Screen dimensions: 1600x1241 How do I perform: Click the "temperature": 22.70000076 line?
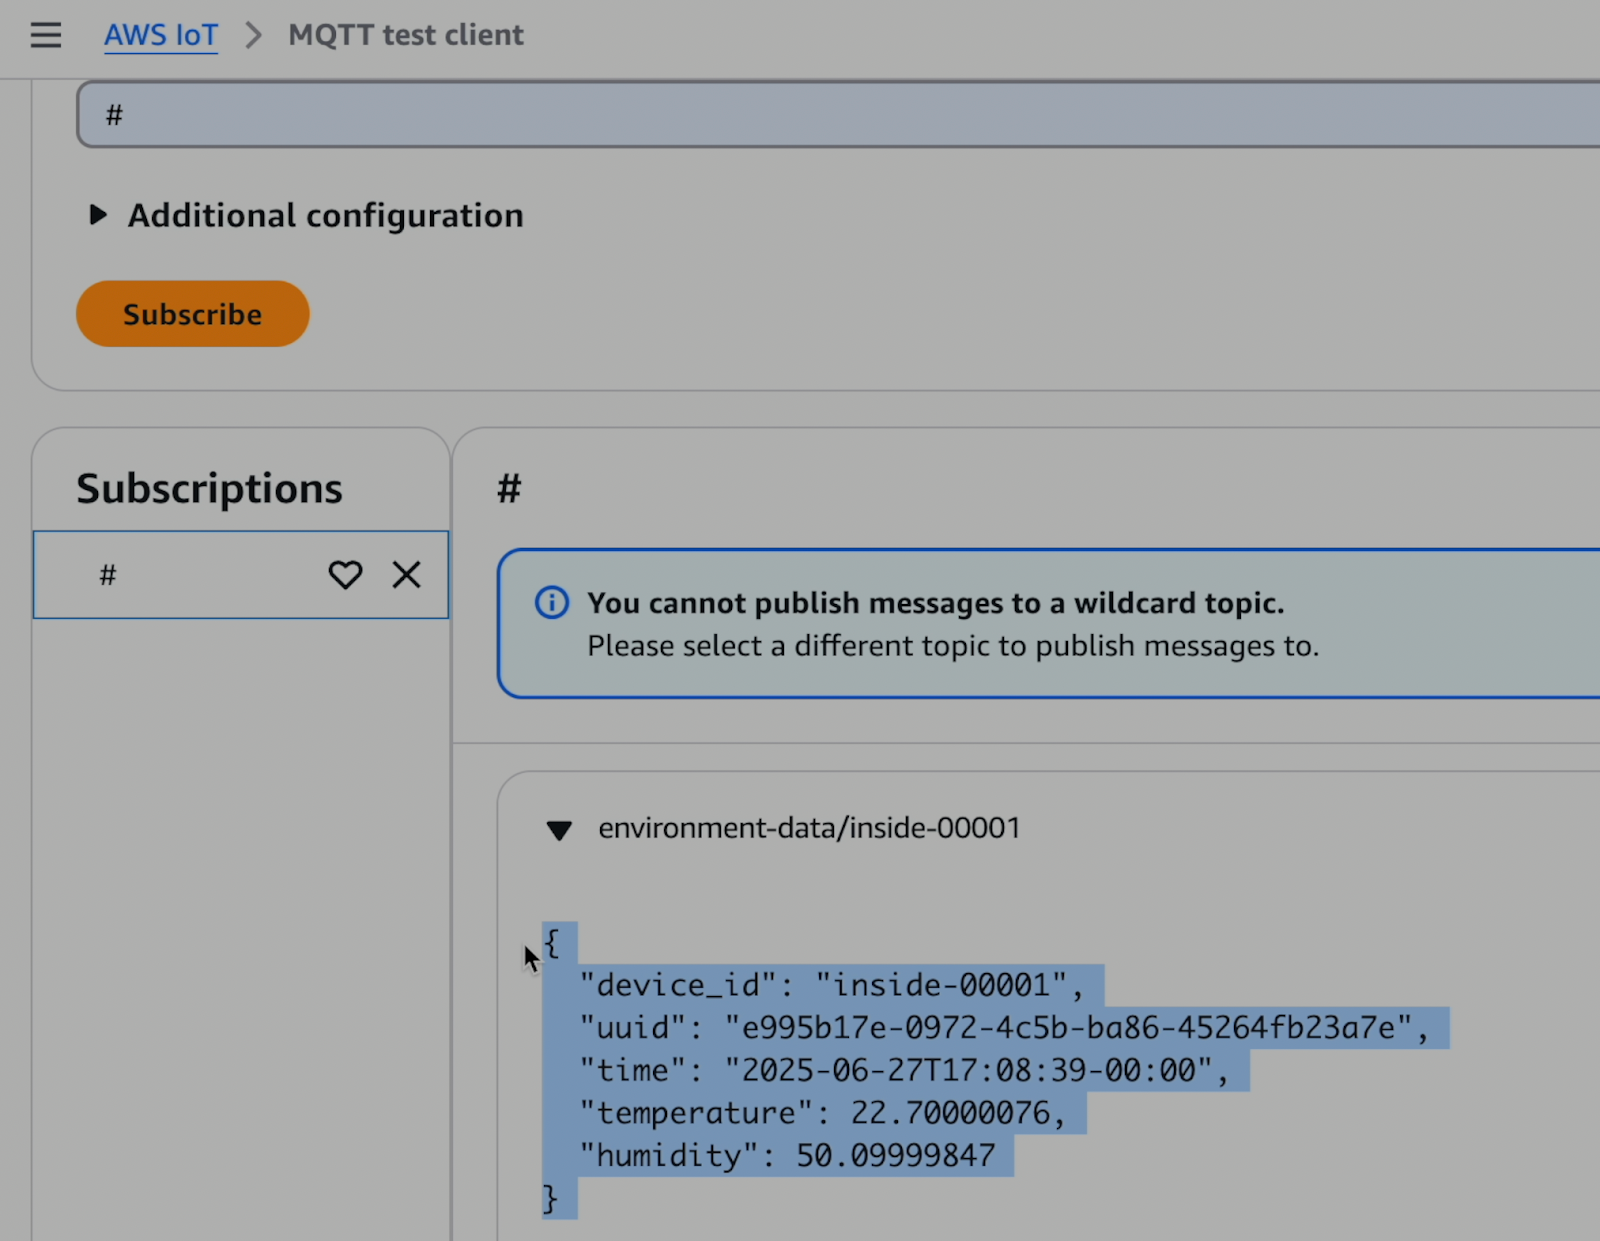(822, 1113)
